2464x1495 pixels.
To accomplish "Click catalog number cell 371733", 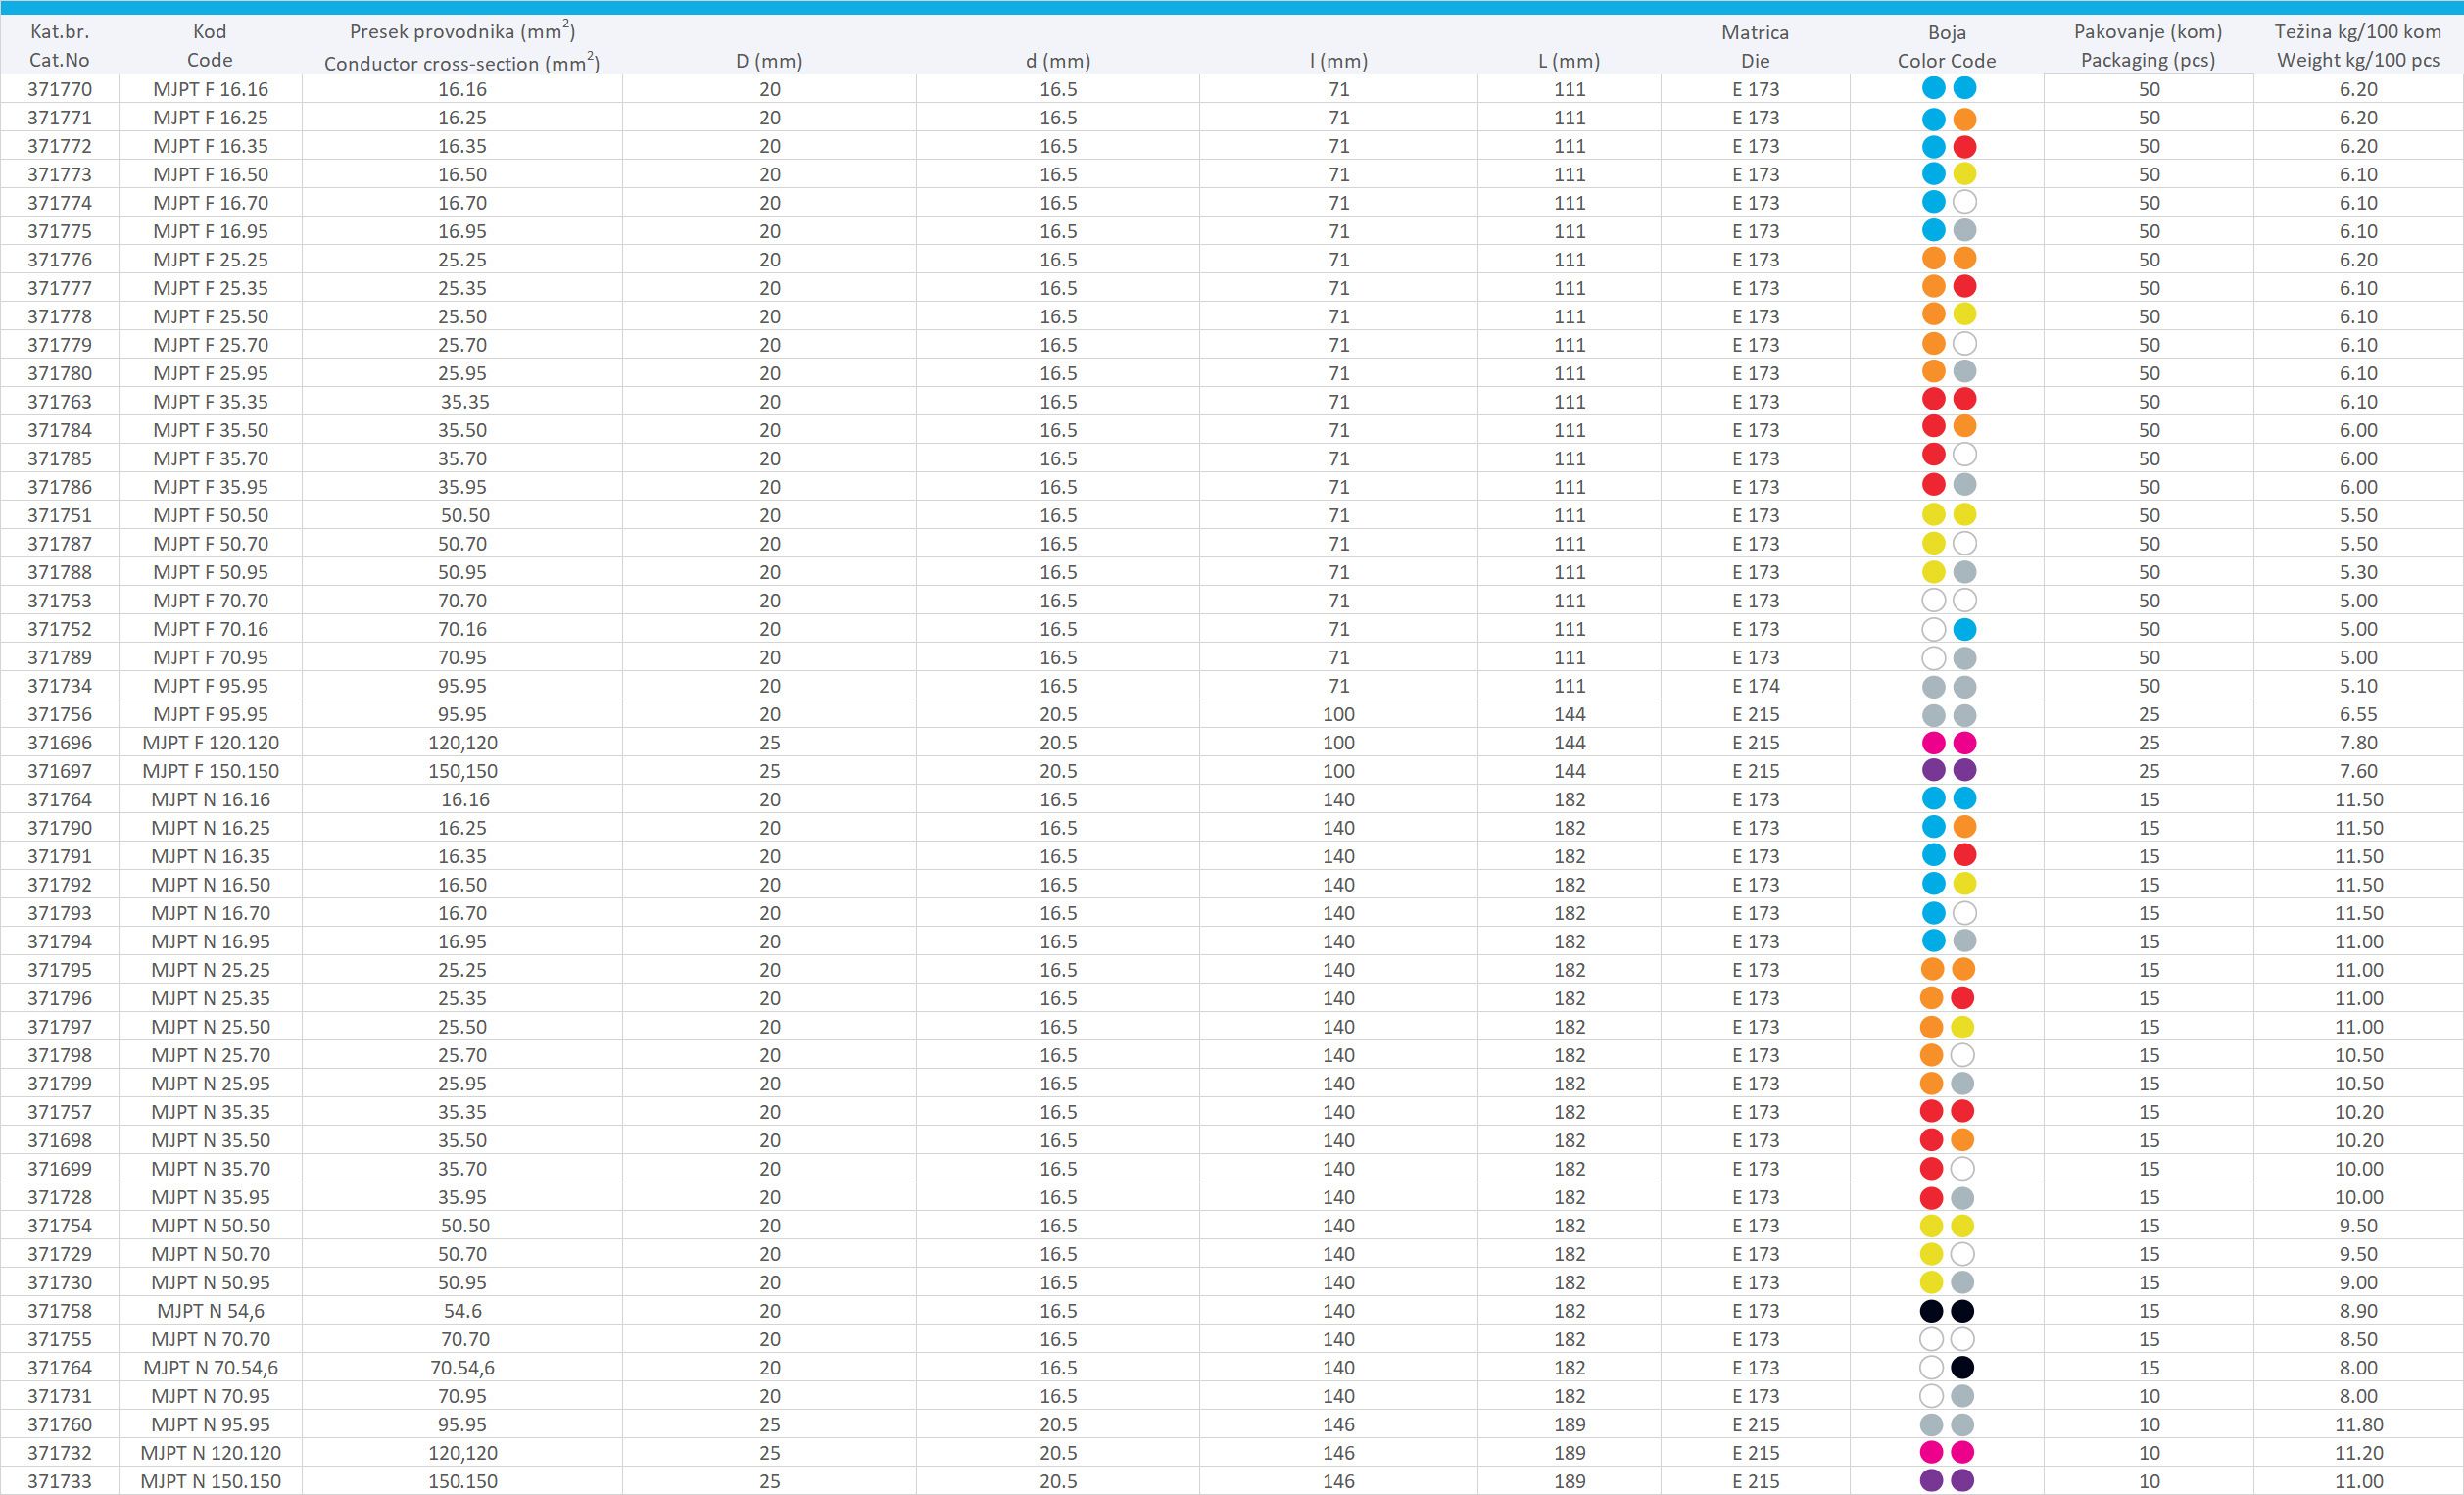I will 59,1481.
